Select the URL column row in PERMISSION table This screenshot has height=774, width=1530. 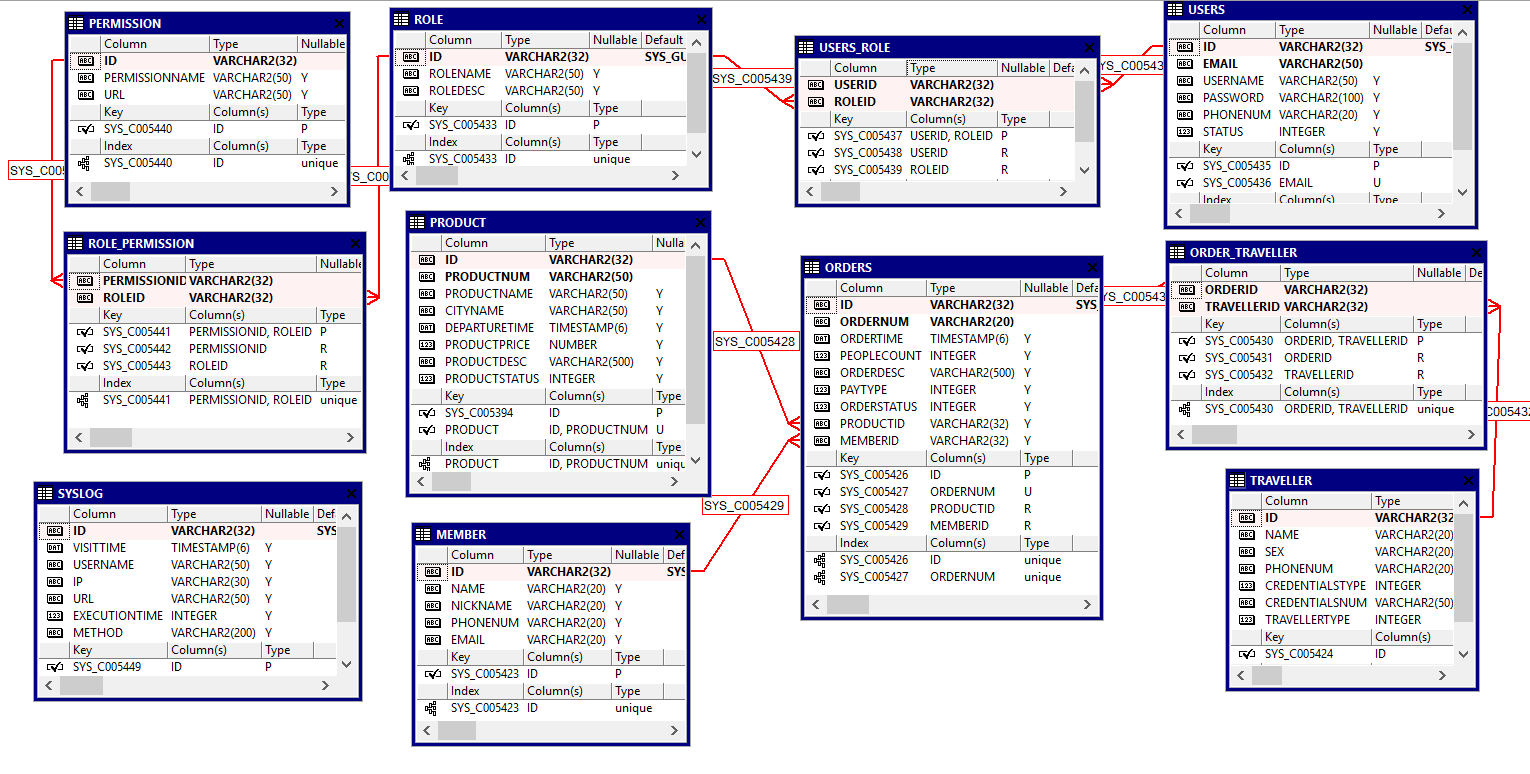click(207, 95)
